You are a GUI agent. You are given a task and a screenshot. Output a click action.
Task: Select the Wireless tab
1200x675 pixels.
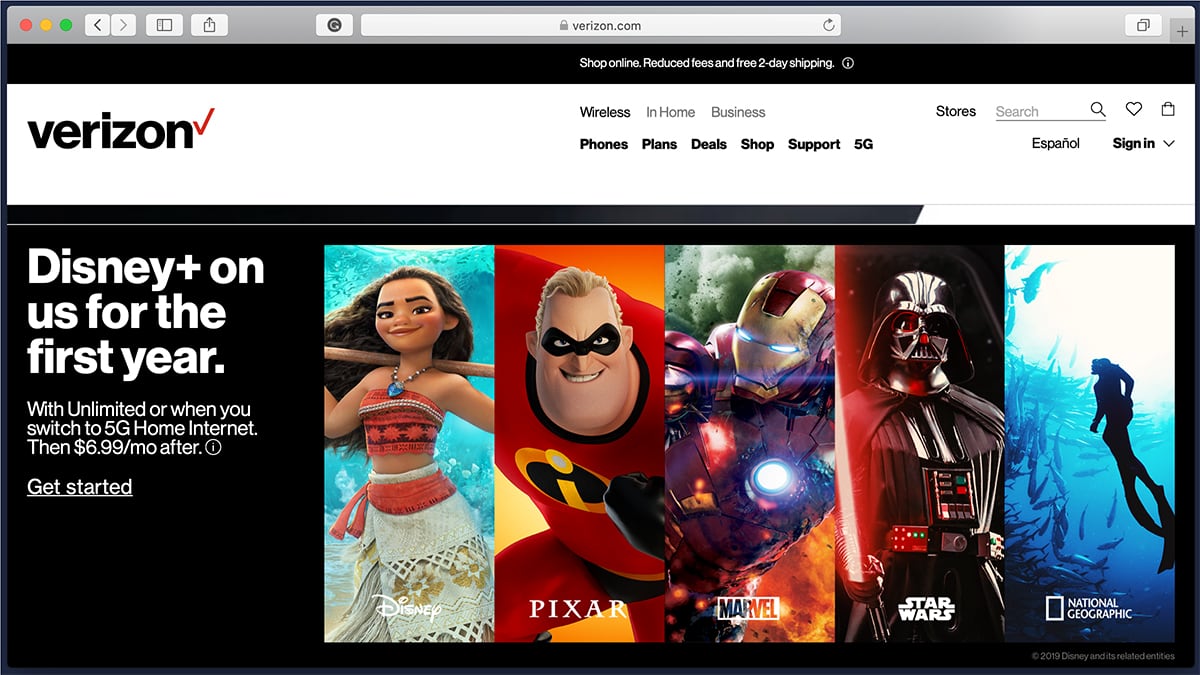click(x=605, y=112)
